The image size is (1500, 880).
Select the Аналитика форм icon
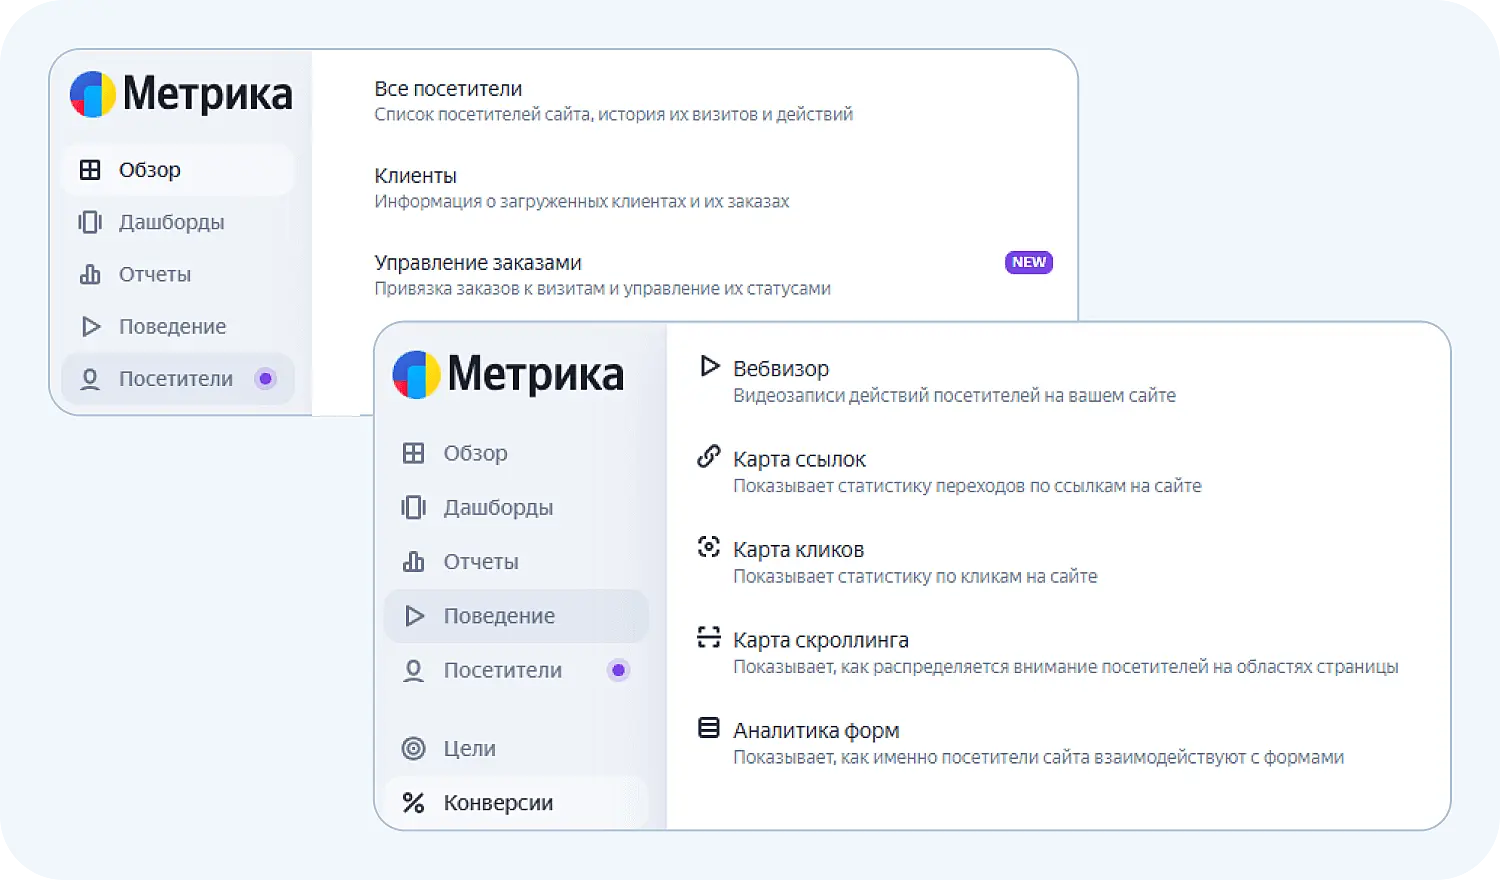click(709, 728)
